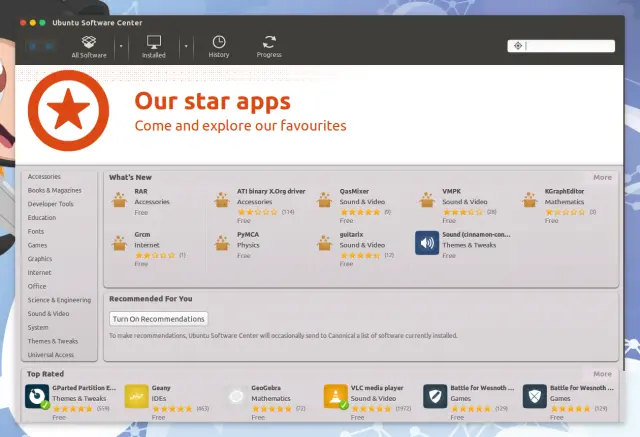
Task: Click Turn On Recommendations button
Action: coord(159,319)
